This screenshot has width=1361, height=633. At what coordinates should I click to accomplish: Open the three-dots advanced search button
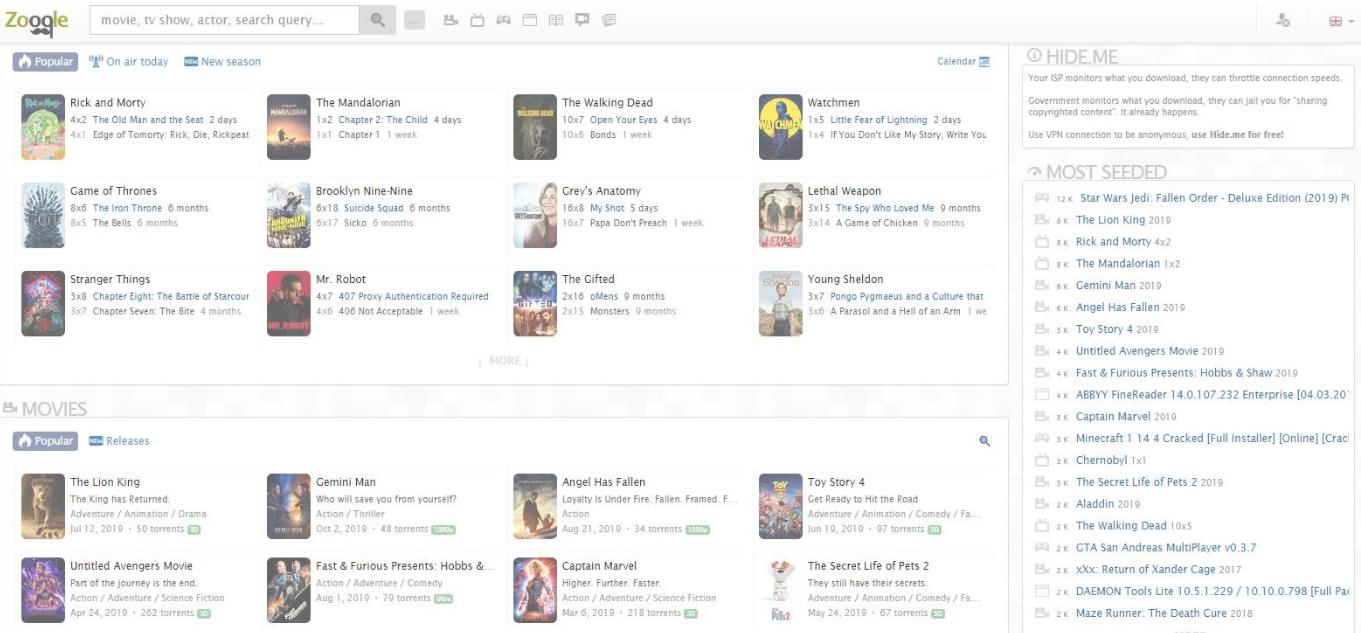tap(415, 20)
